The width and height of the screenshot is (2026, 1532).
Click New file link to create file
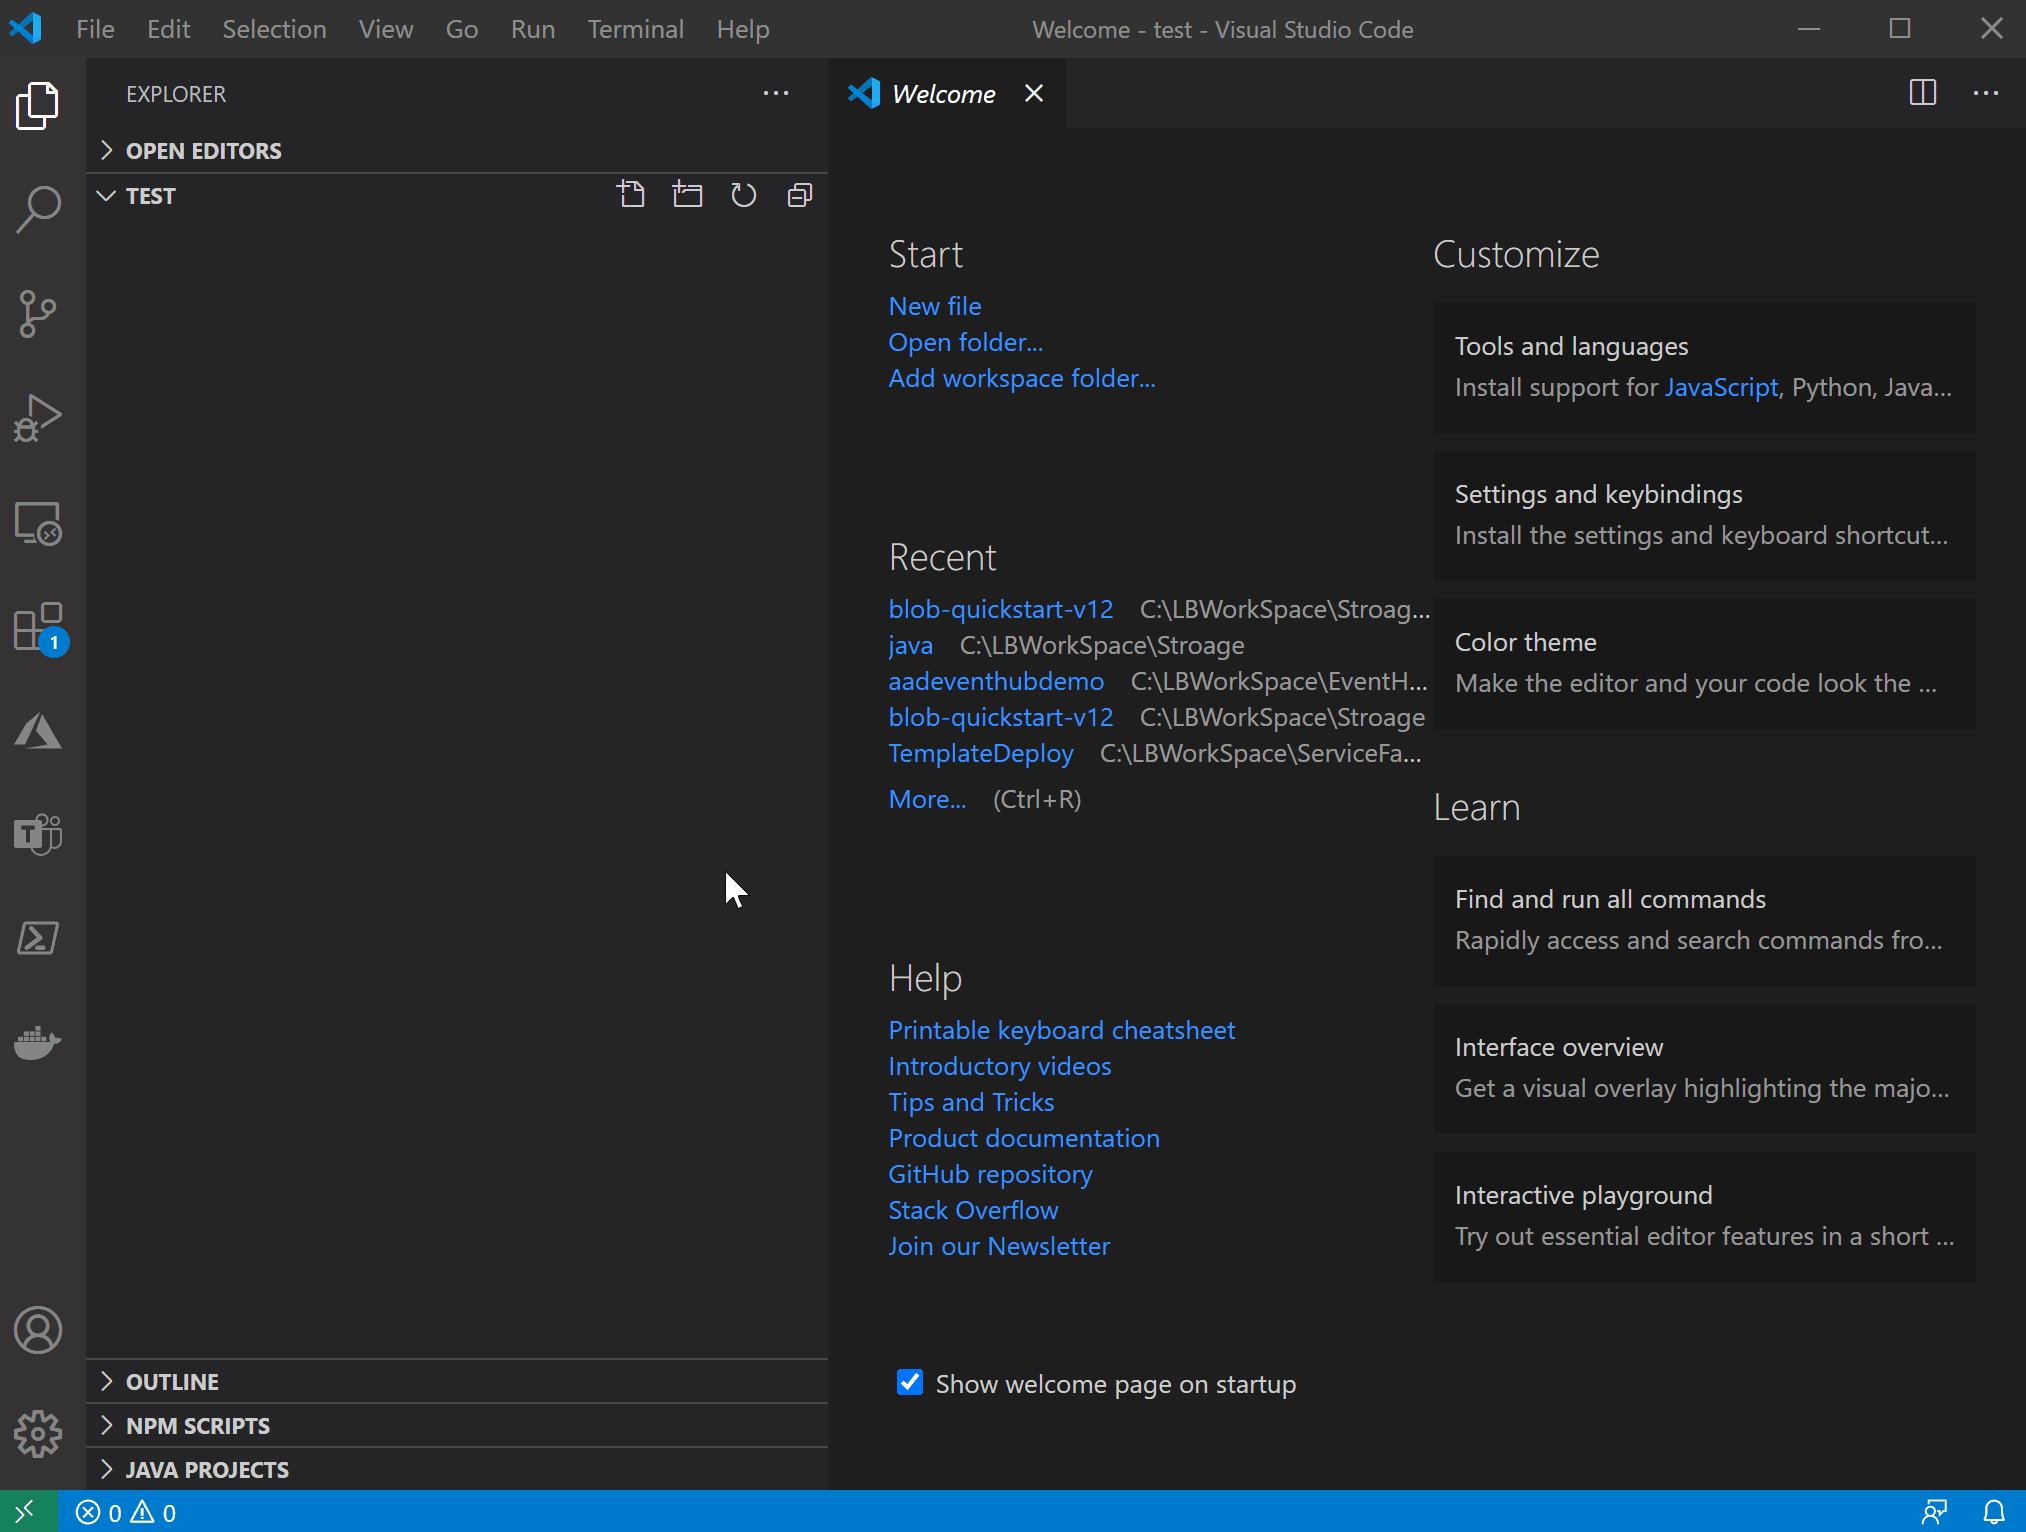click(935, 304)
